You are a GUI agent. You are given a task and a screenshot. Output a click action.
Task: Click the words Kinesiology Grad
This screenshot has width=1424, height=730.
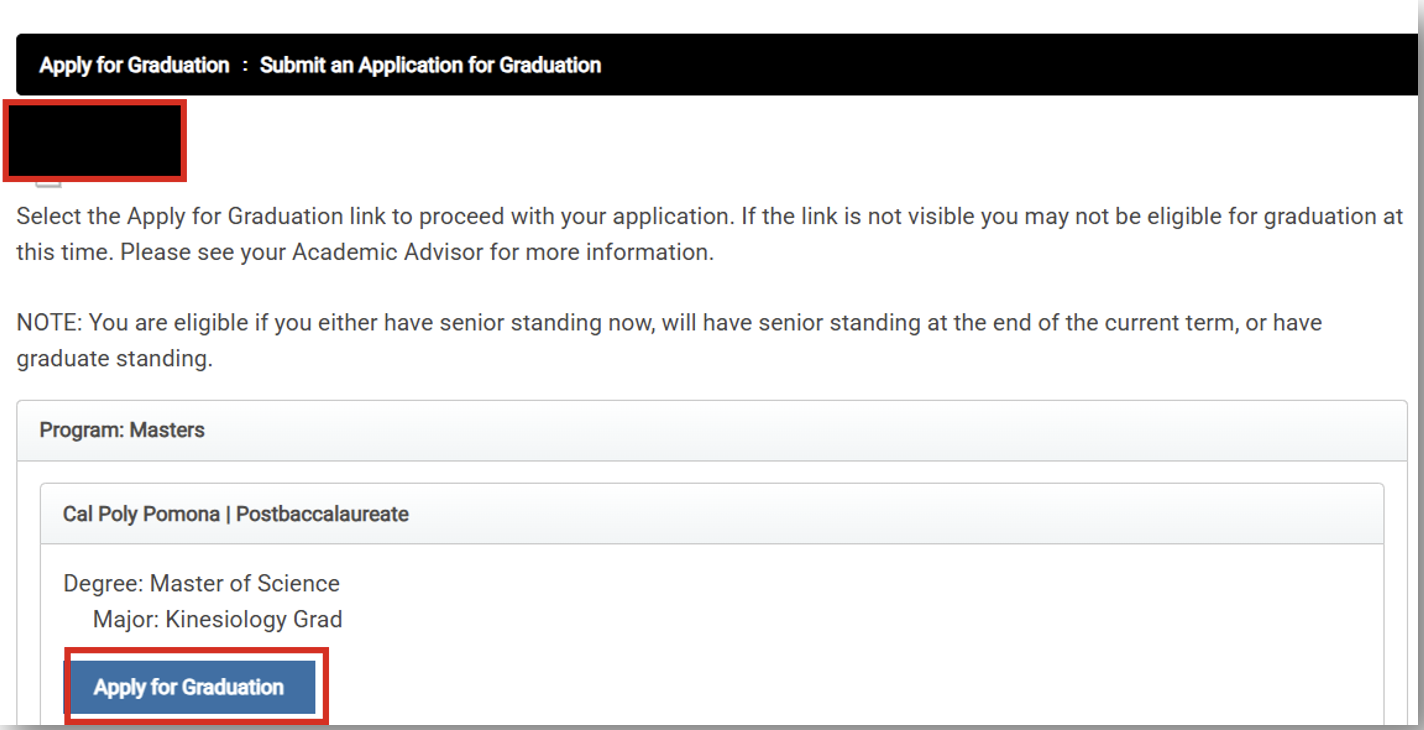(x=254, y=620)
